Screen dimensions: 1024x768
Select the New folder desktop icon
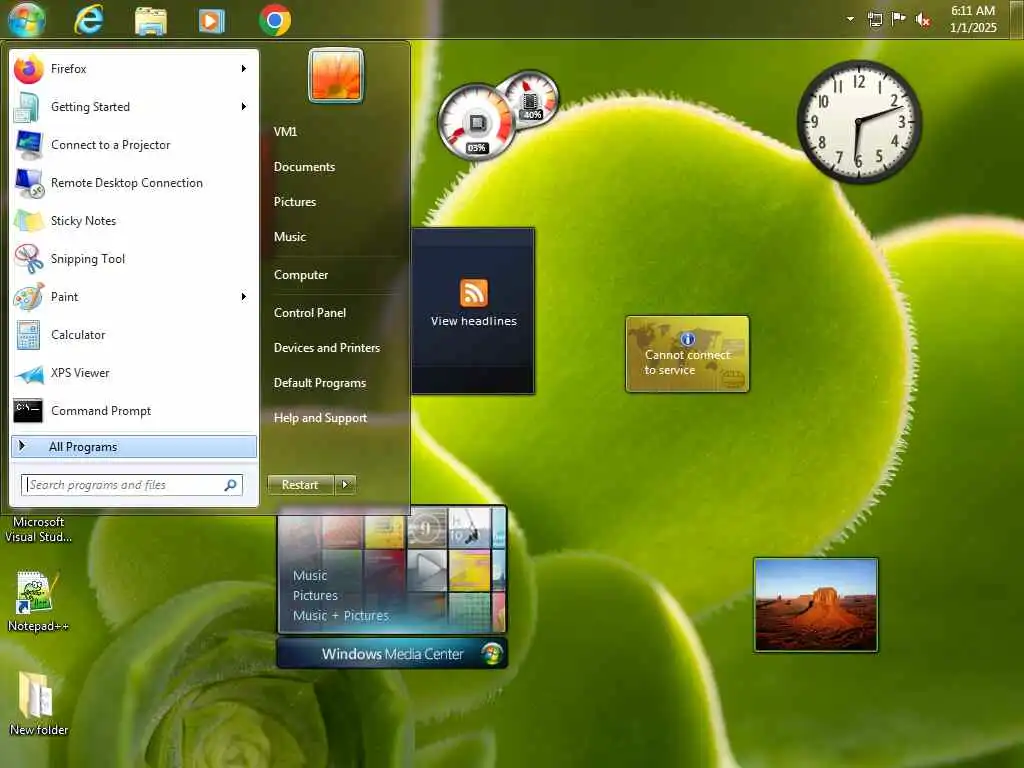pyautogui.click(x=38, y=704)
